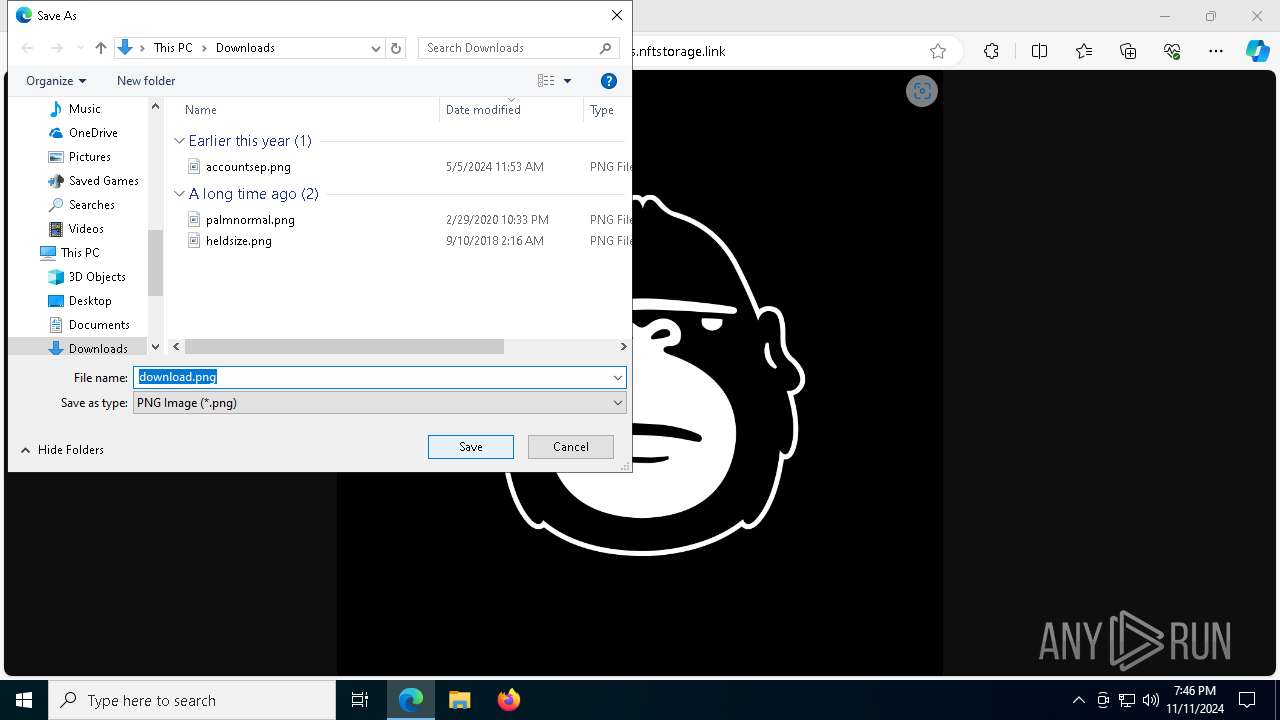The width and height of the screenshot is (1280, 720).
Task: Open File Explorer from the taskbar
Action: click(459, 700)
